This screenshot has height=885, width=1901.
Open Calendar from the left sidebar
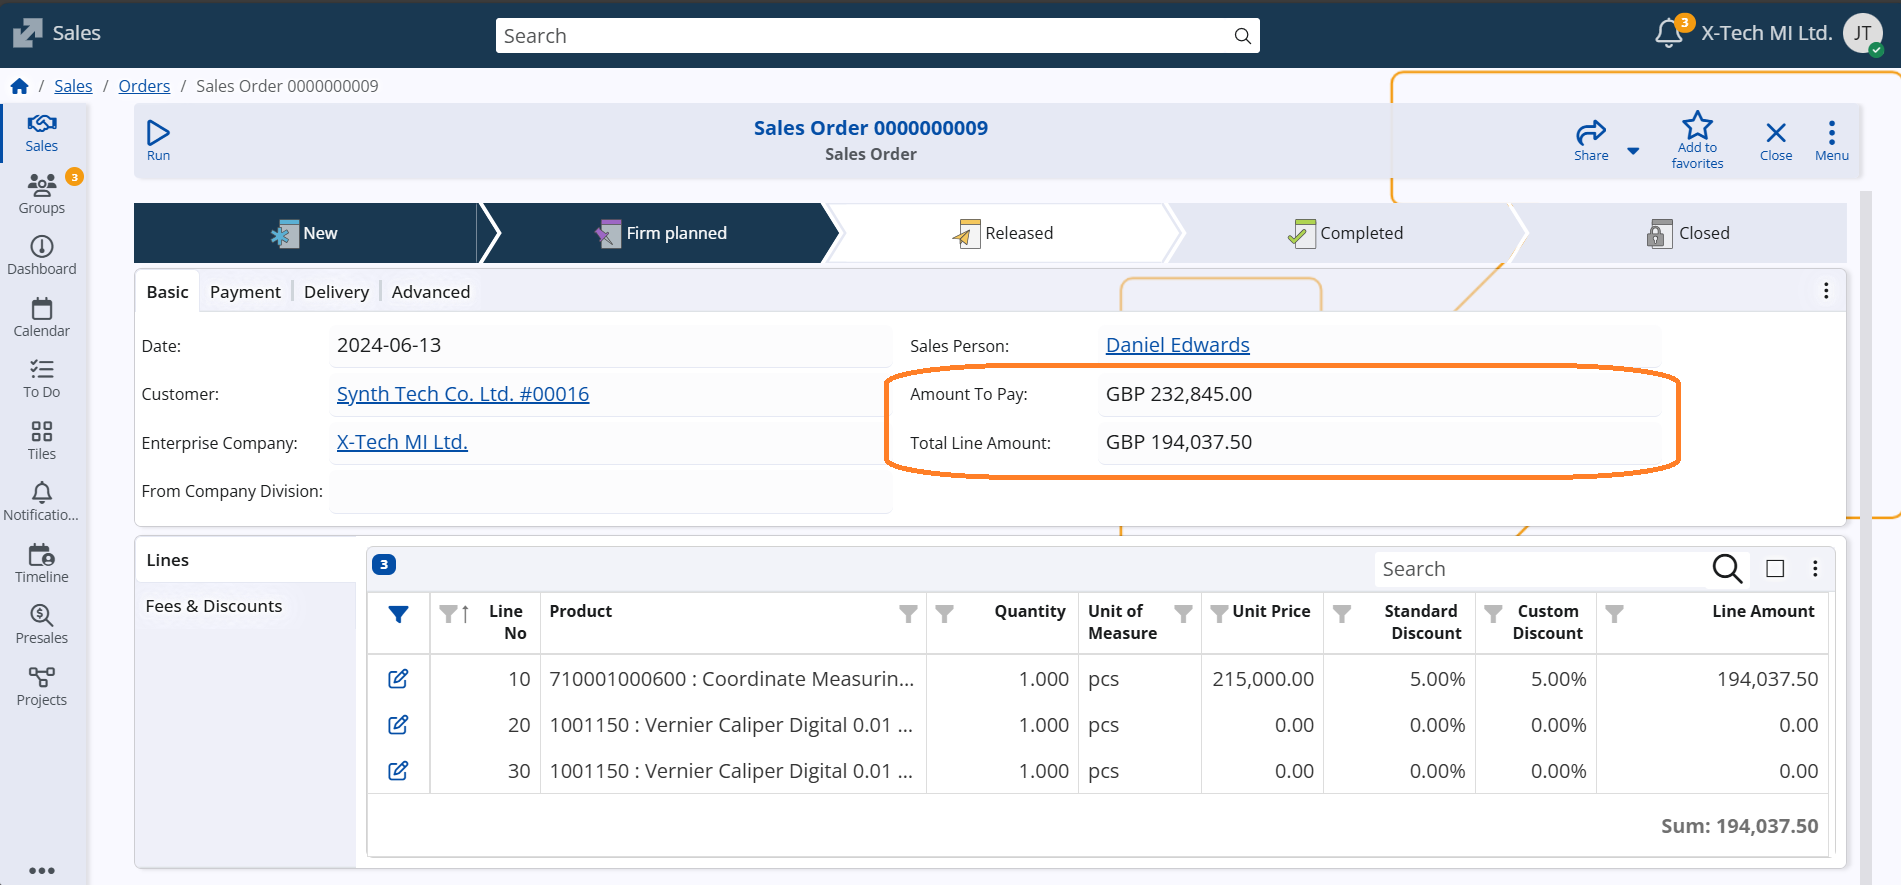(x=42, y=317)
